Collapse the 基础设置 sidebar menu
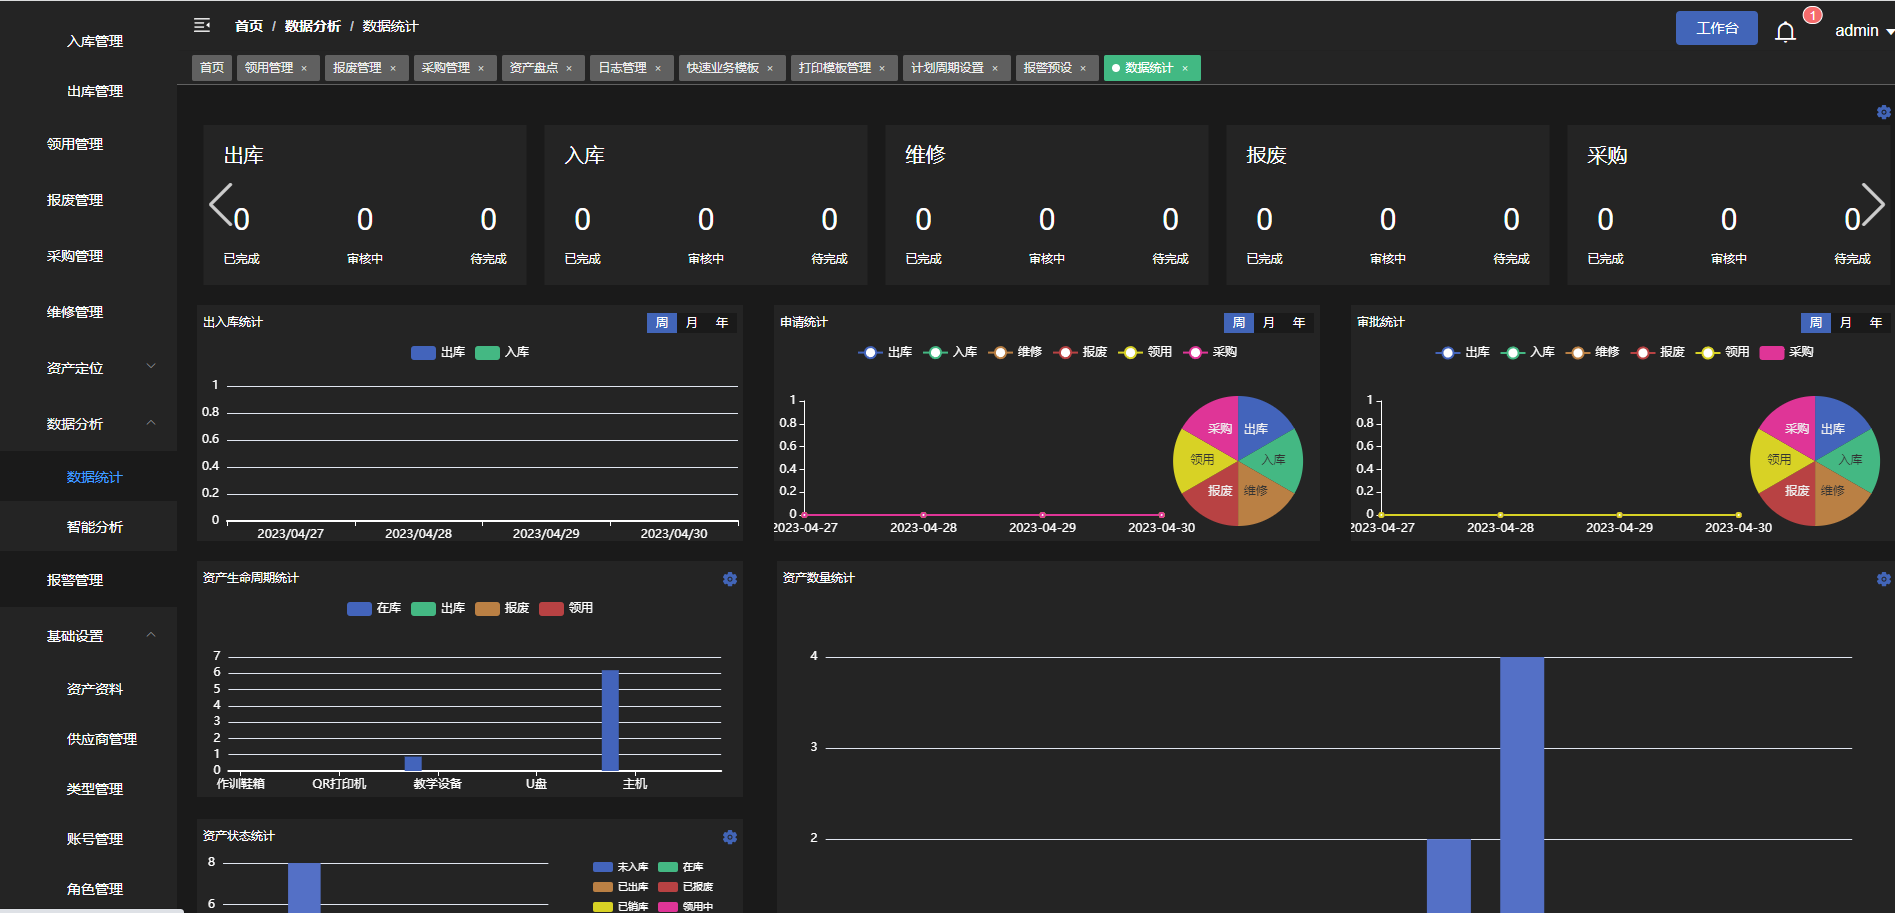Viewport: 1895px width, 913px height. point(88,636)
